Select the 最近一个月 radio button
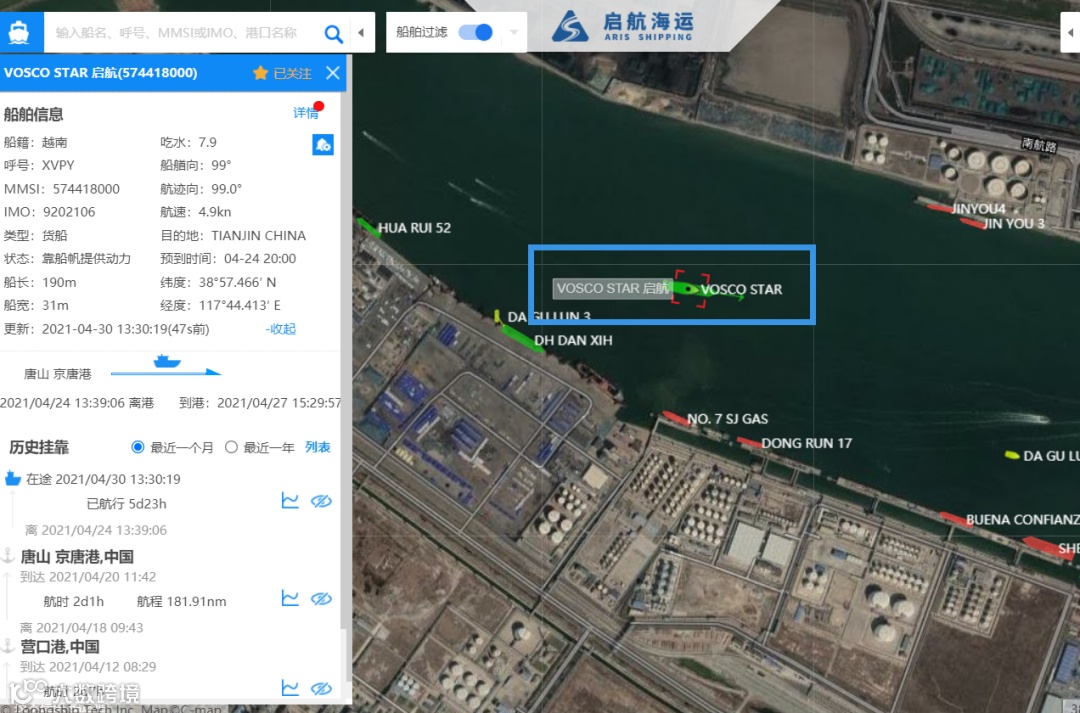The image size is (1080, 713). [138, 447]
